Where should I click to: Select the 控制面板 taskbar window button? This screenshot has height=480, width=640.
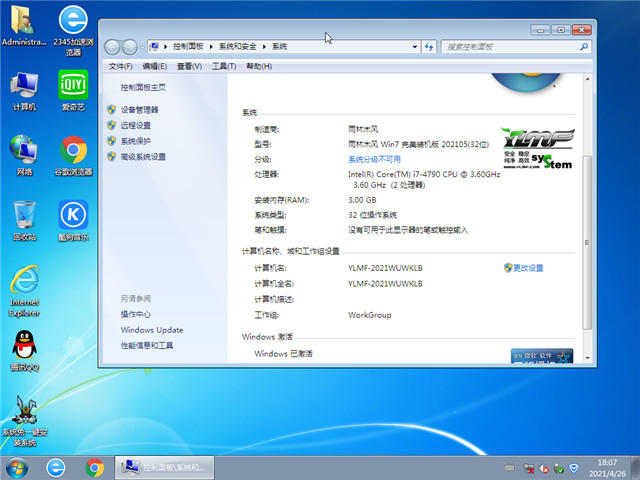tap(164, 467)
